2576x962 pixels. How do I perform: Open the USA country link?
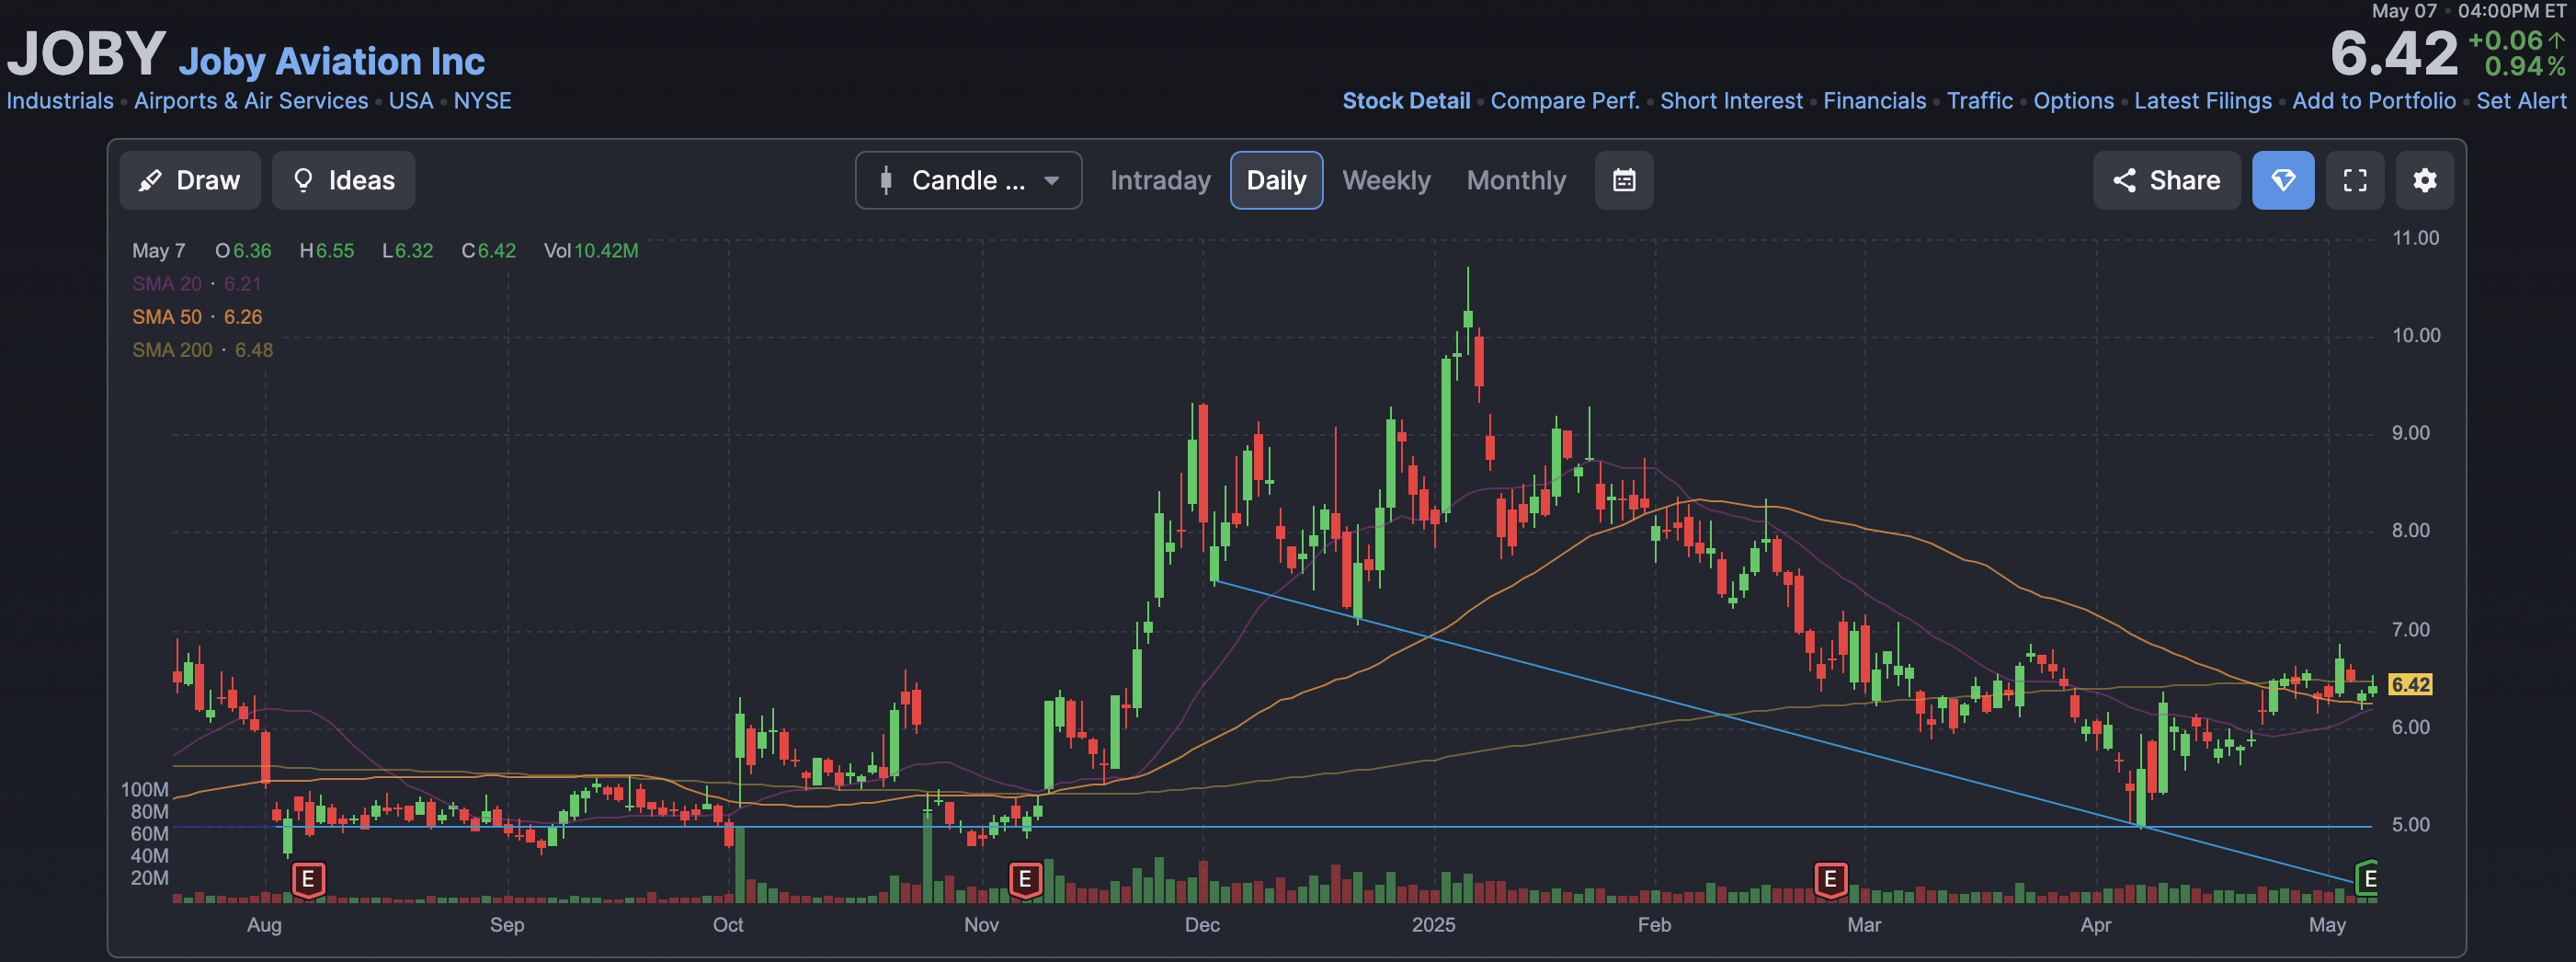[411, 101]
